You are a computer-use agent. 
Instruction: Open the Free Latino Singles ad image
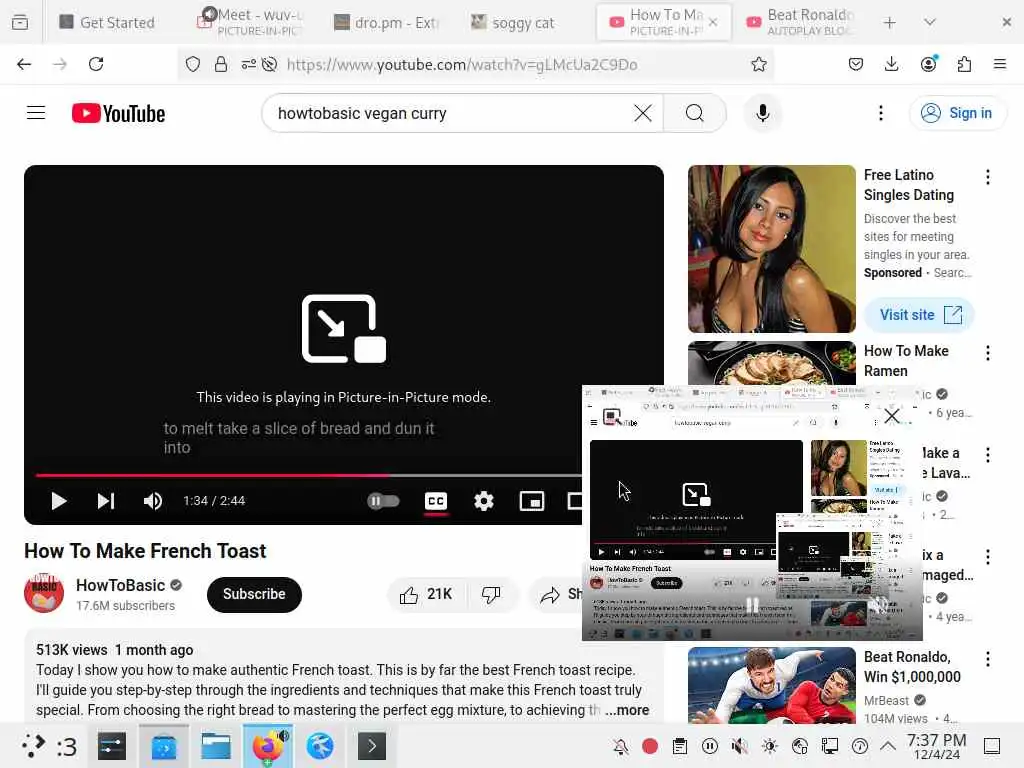coord(771,249)
